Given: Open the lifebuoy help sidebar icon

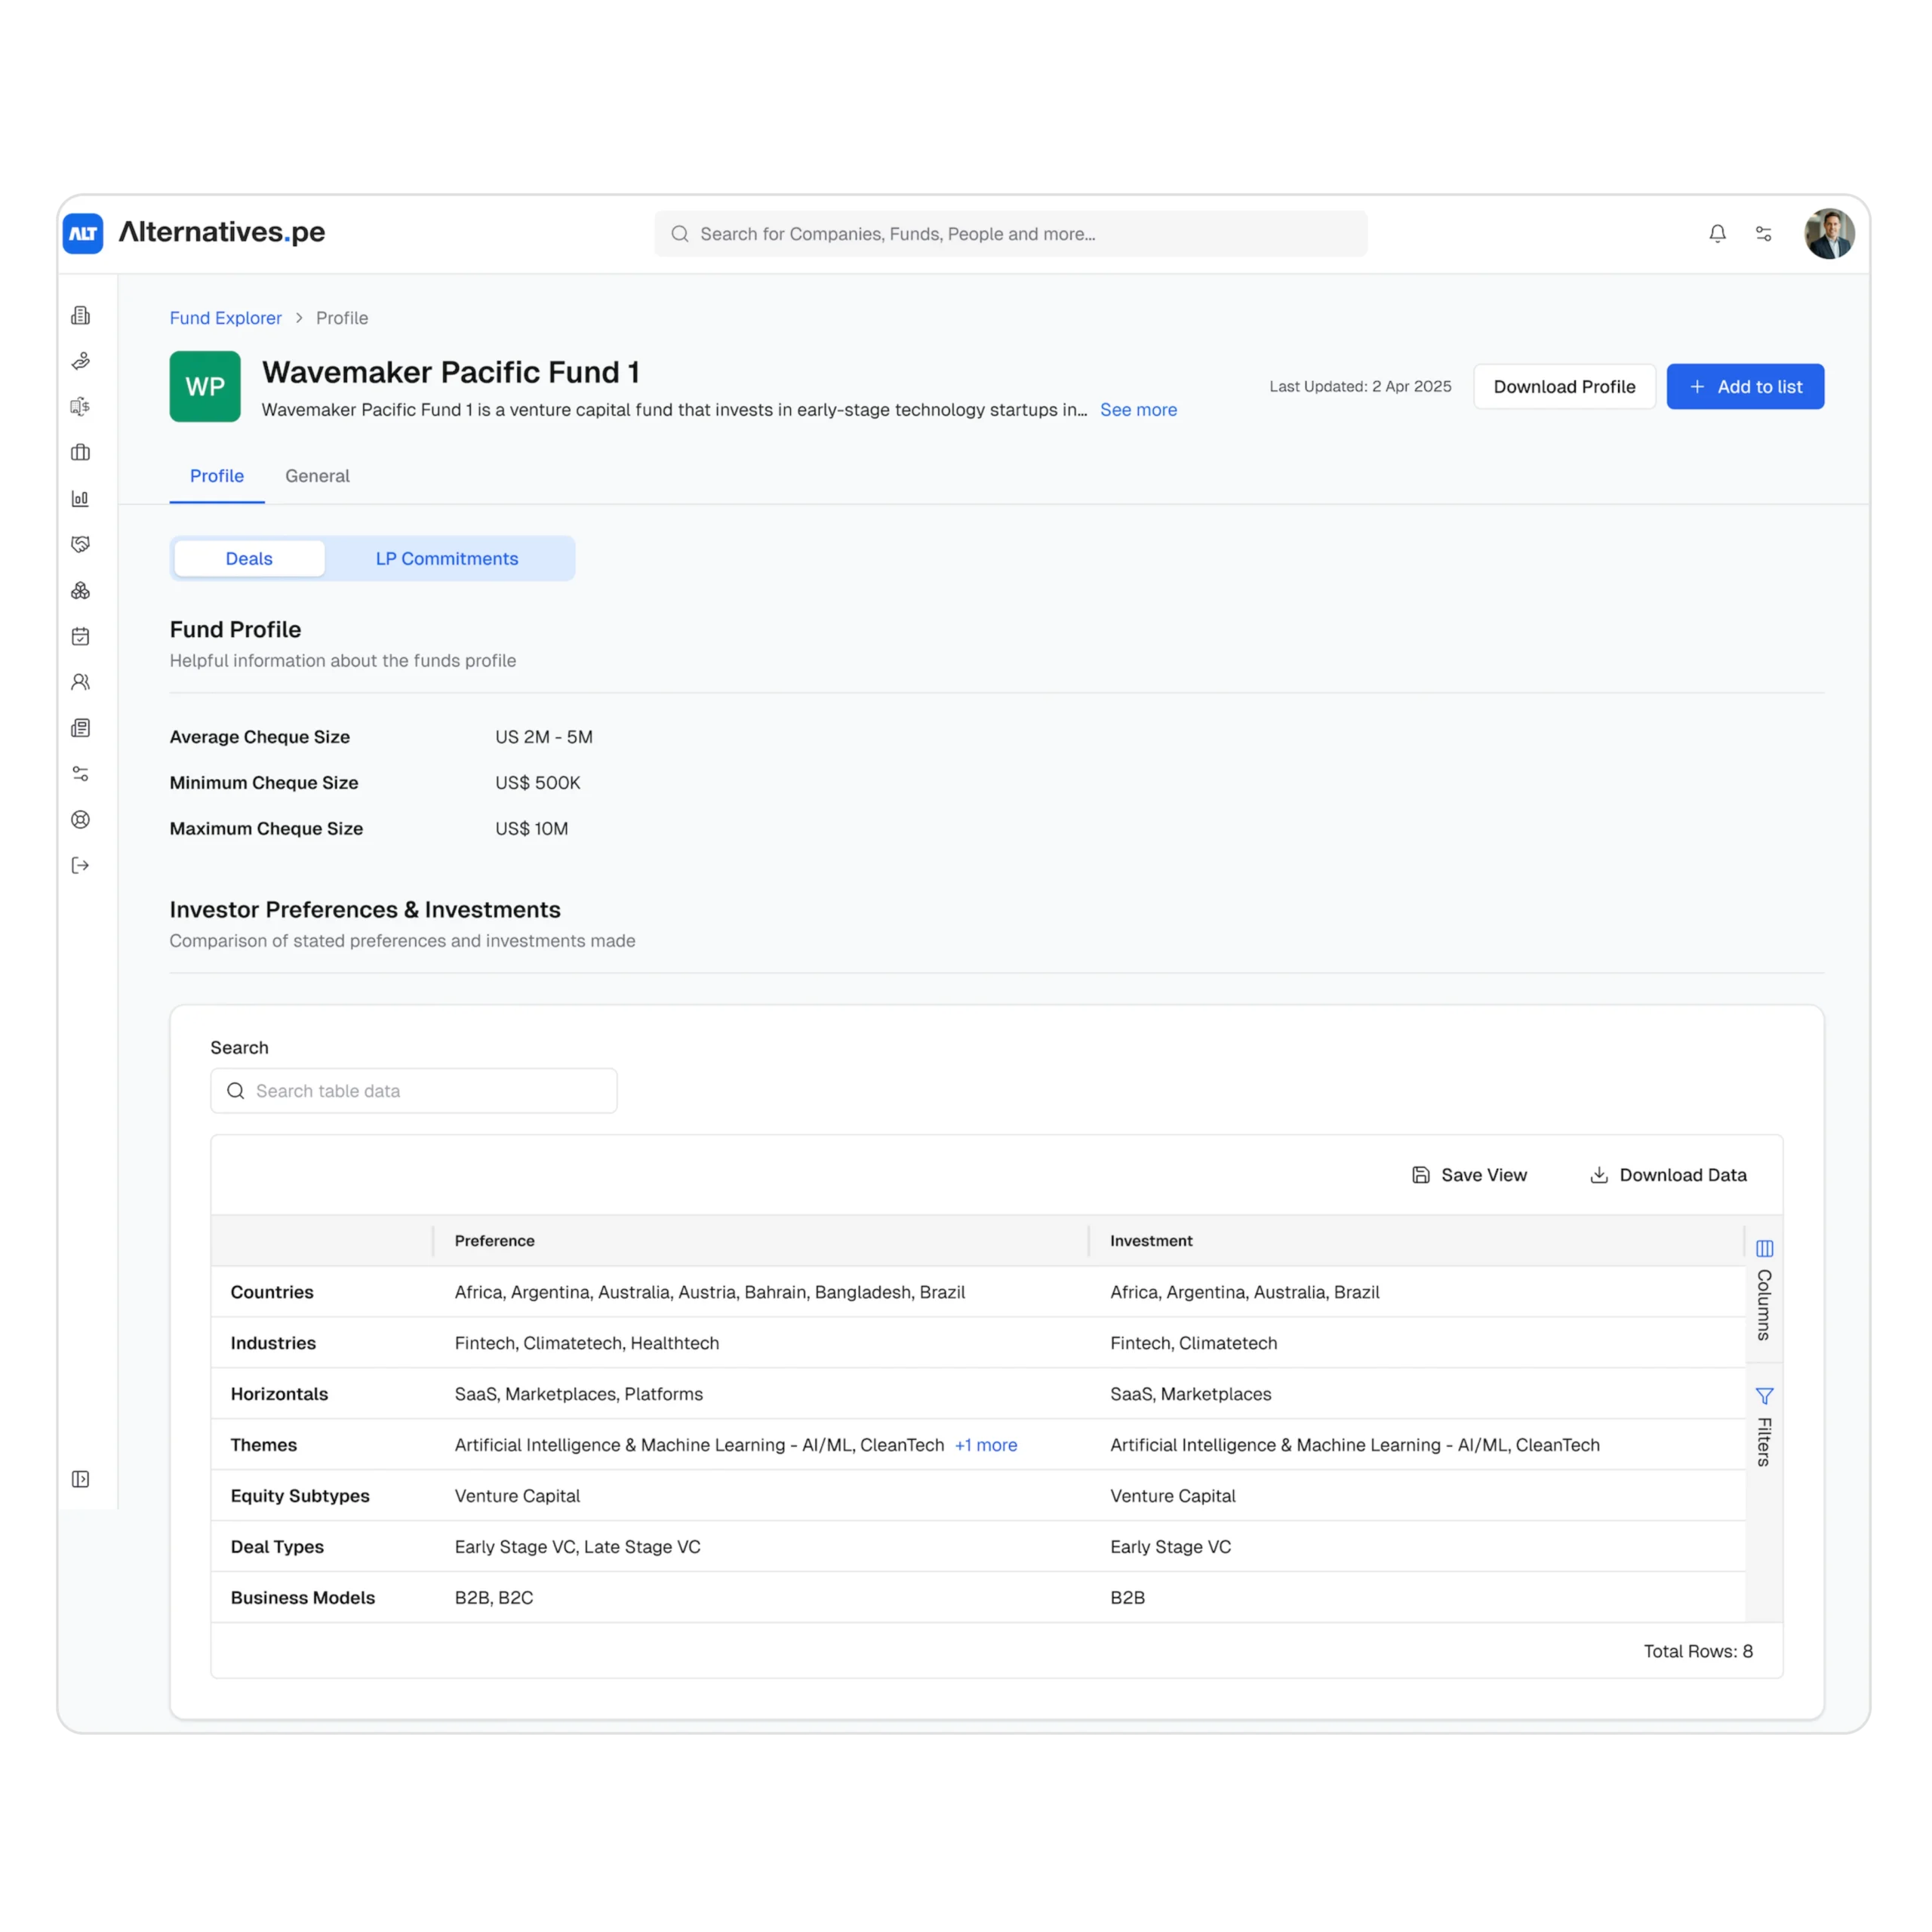Looking at the screenshot, I should click(x=81, y=820).
